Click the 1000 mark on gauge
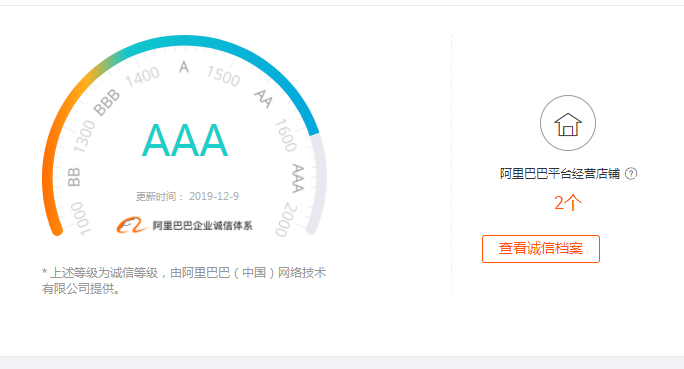The image size is (684, 369). tap(81, 218)
